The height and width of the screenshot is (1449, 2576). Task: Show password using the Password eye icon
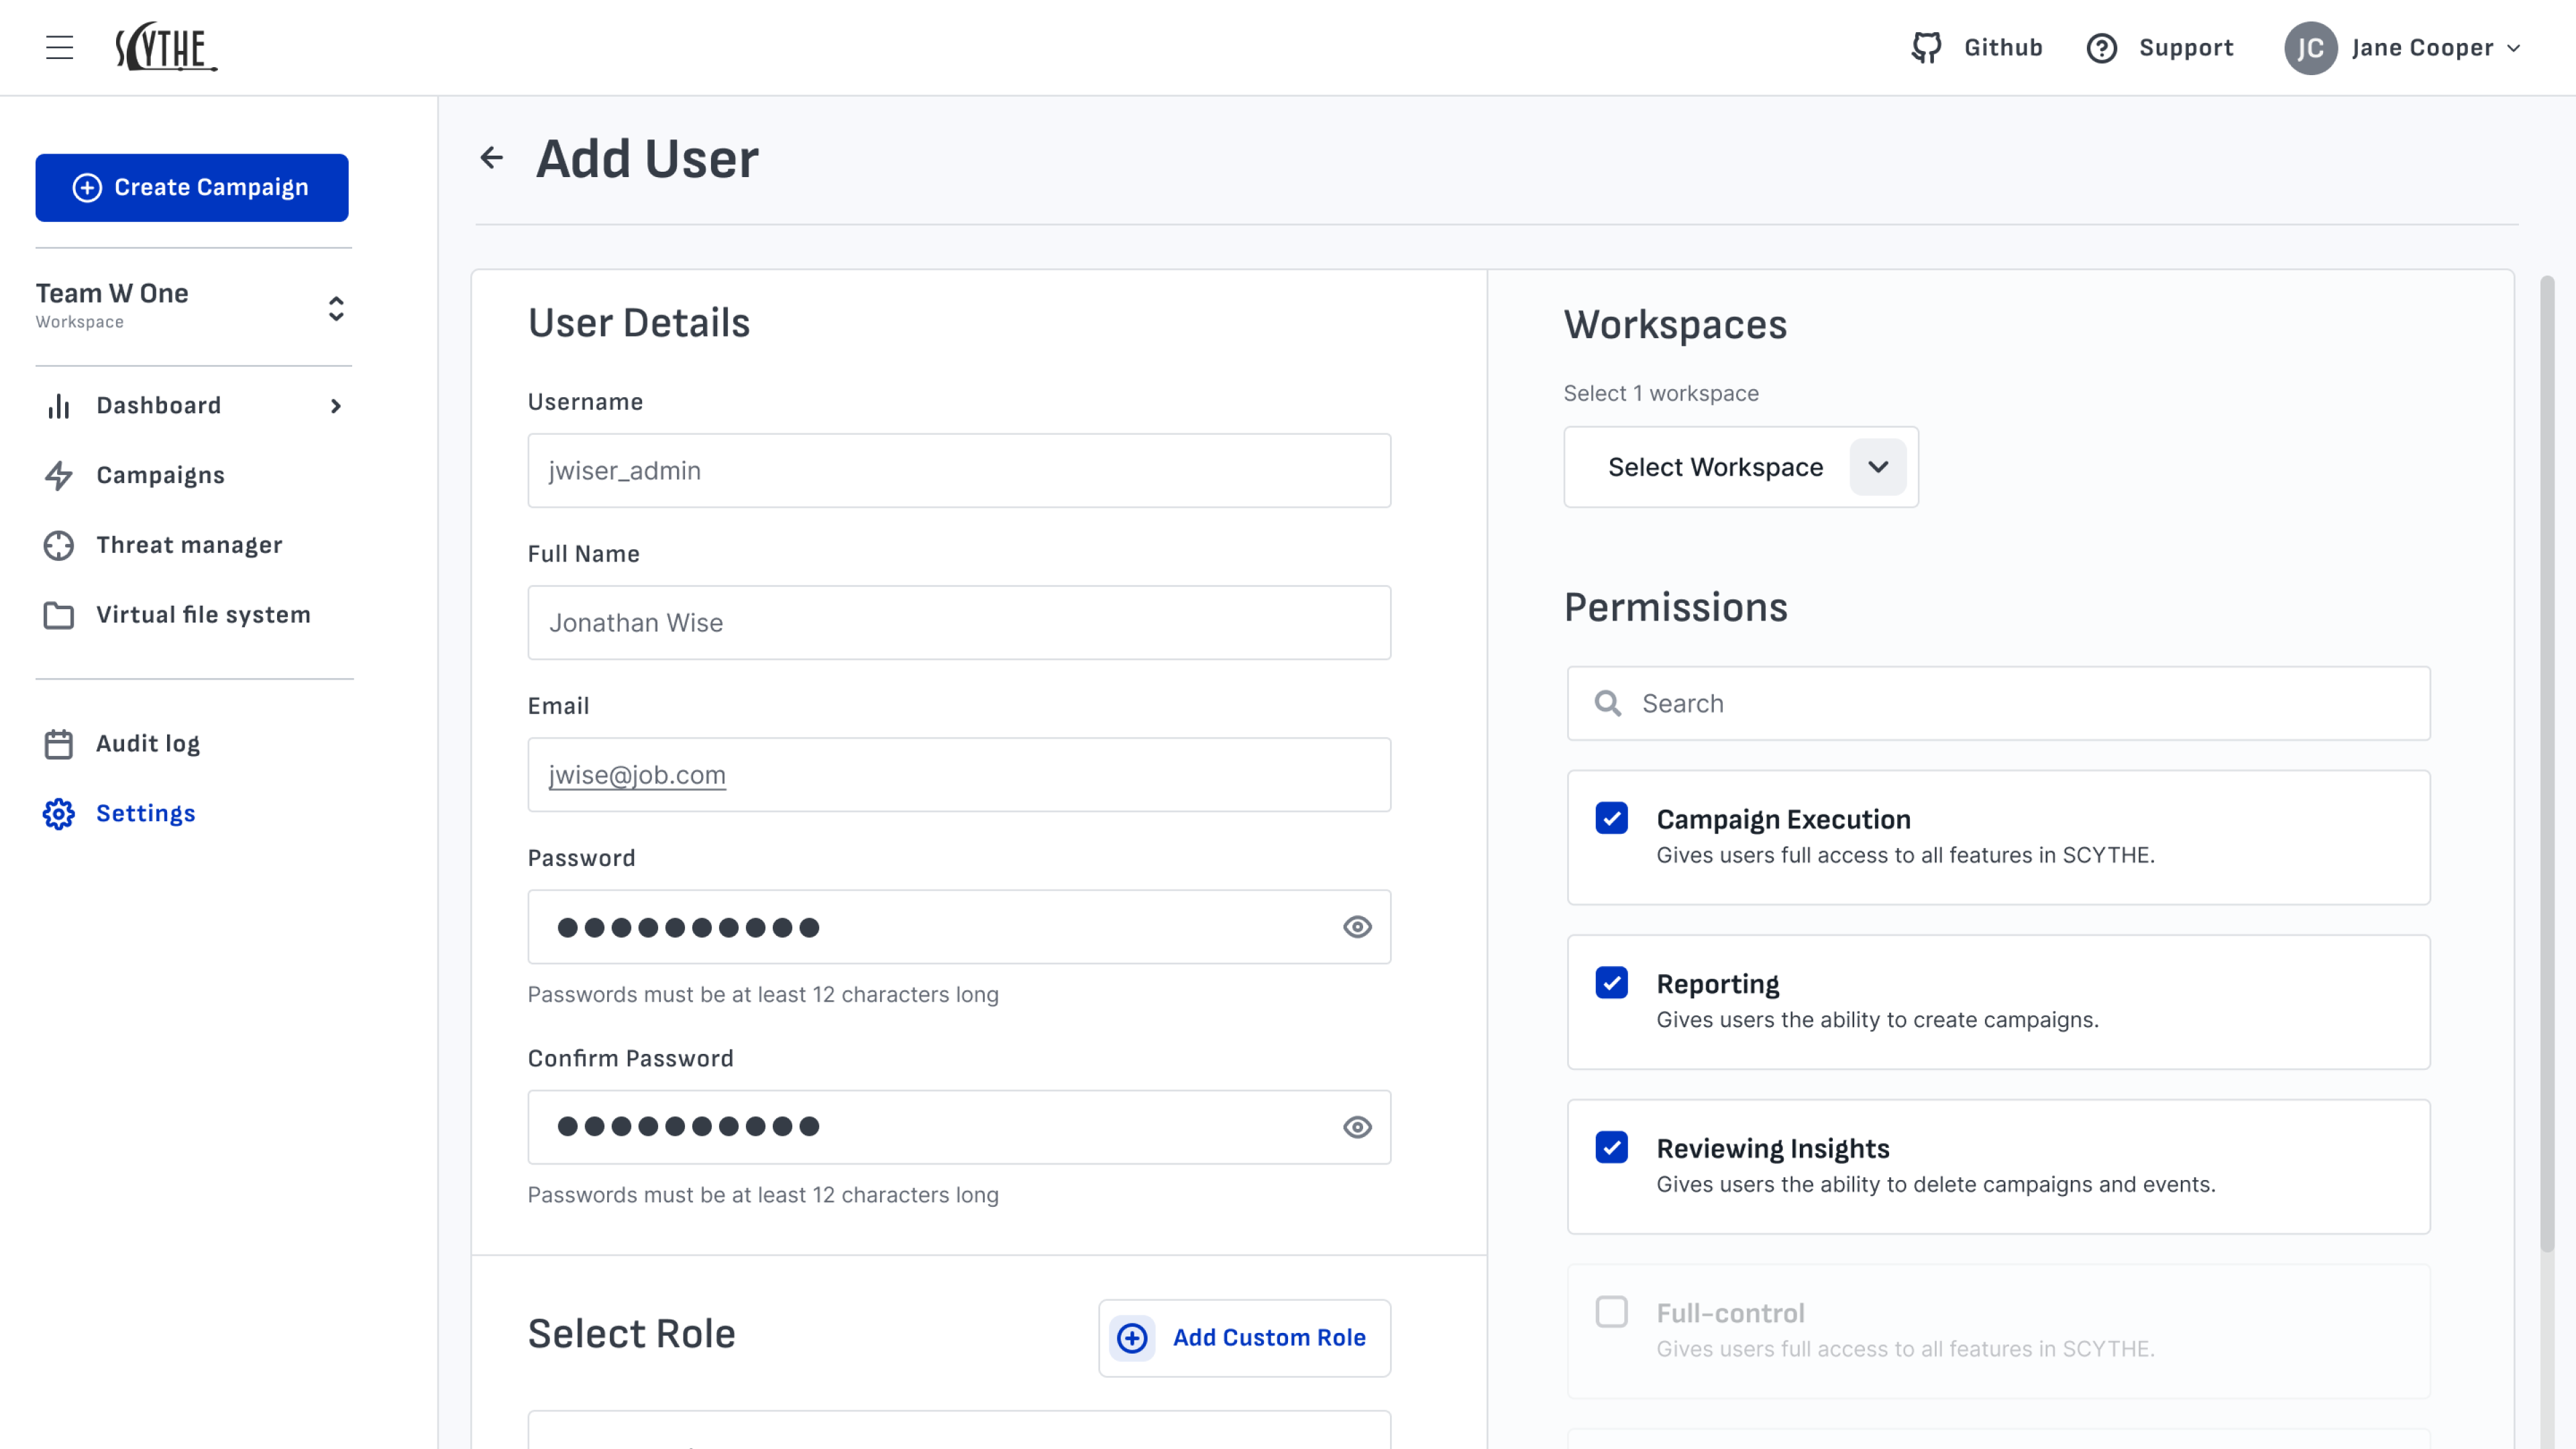pos(1357,927)
